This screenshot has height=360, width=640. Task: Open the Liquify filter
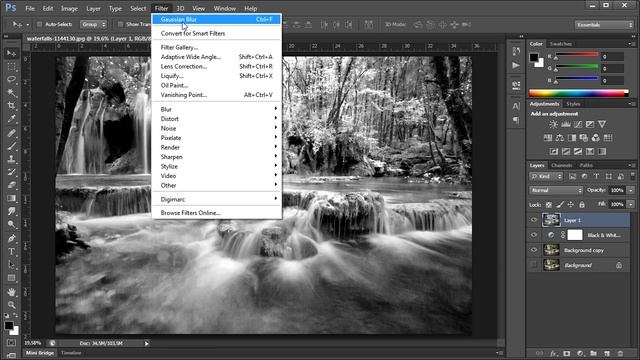click(217, 76)
